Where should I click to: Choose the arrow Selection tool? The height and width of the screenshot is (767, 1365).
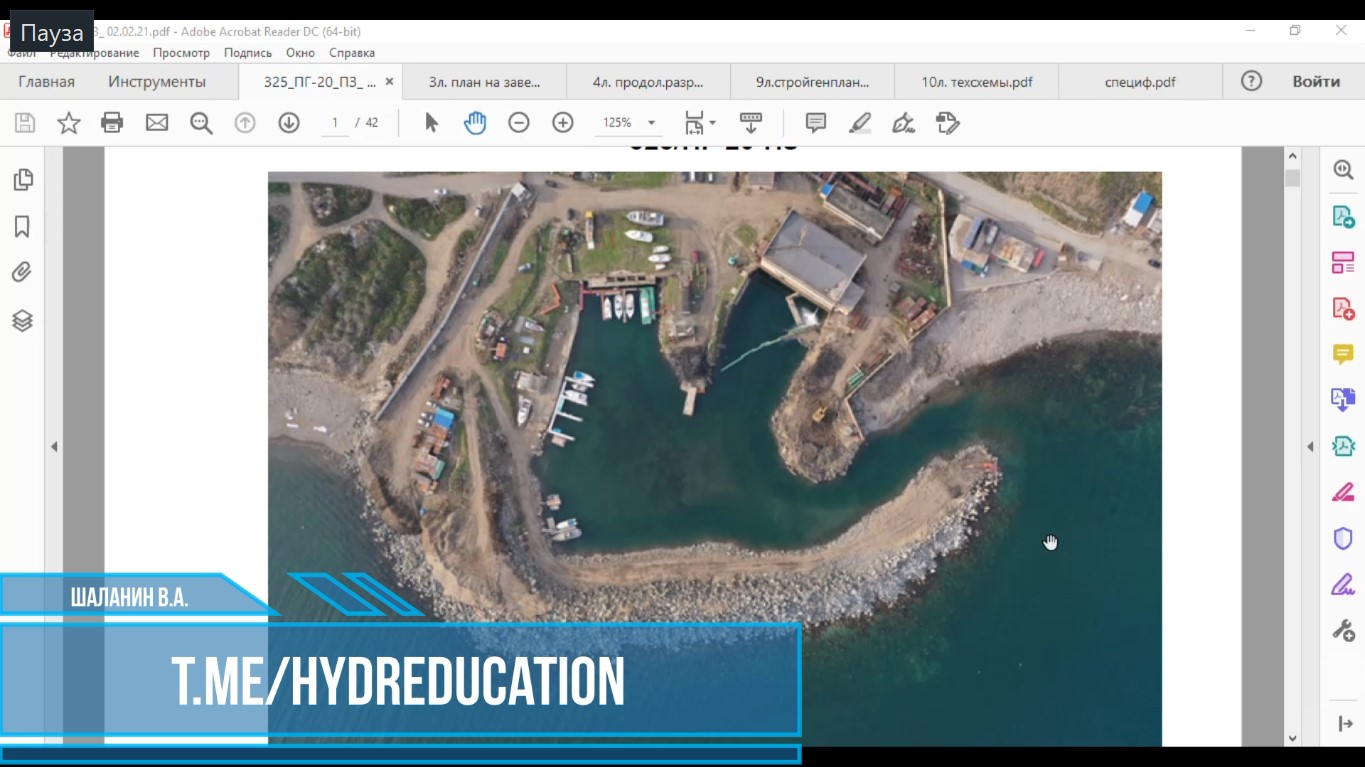tap(431, 123)
